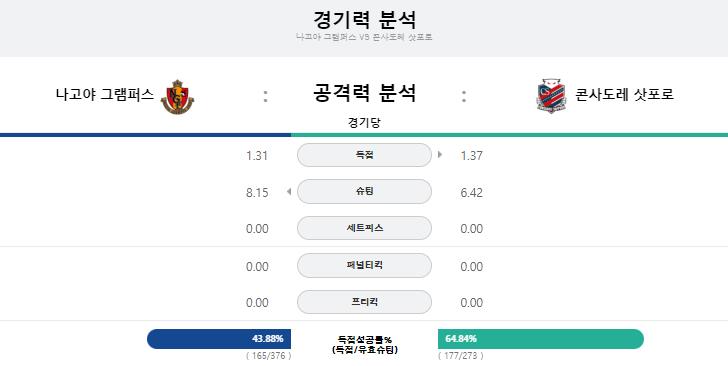Click the Nagoya Grampus team crest
The width and height of the screenshot is (728, 366).
[x=177, y=97]
